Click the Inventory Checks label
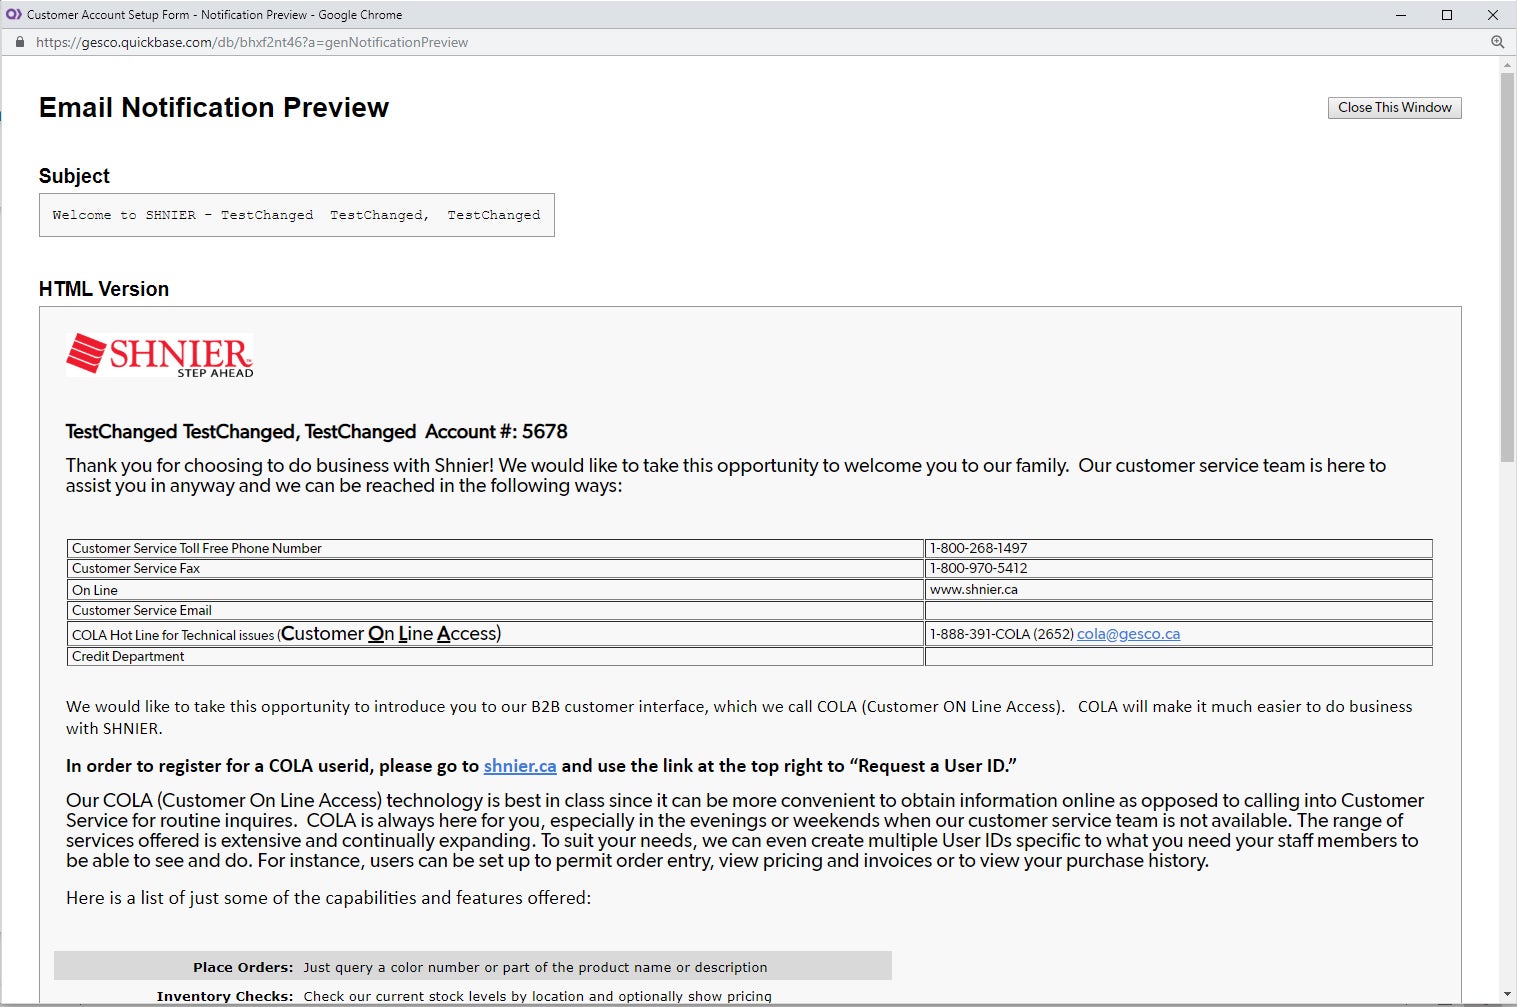Image resolution: width=1517 pixels, height=1007 pixels. (x=225, y=996)
